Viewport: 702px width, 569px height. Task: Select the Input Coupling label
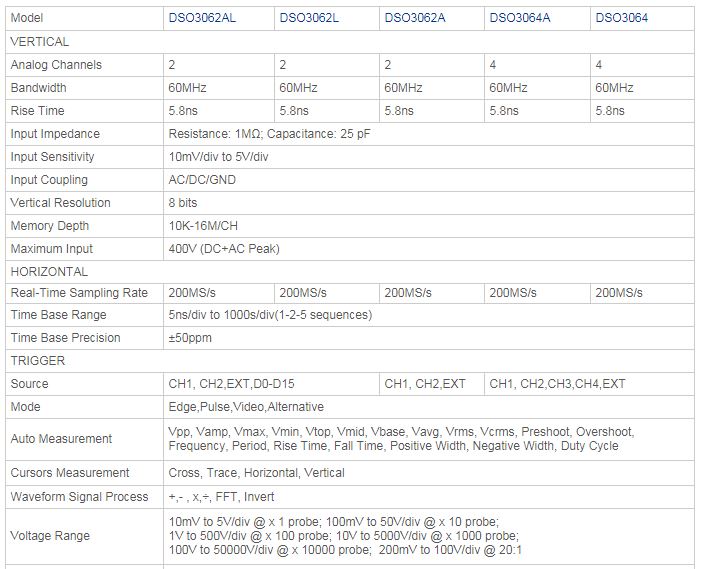click(49, 180)
